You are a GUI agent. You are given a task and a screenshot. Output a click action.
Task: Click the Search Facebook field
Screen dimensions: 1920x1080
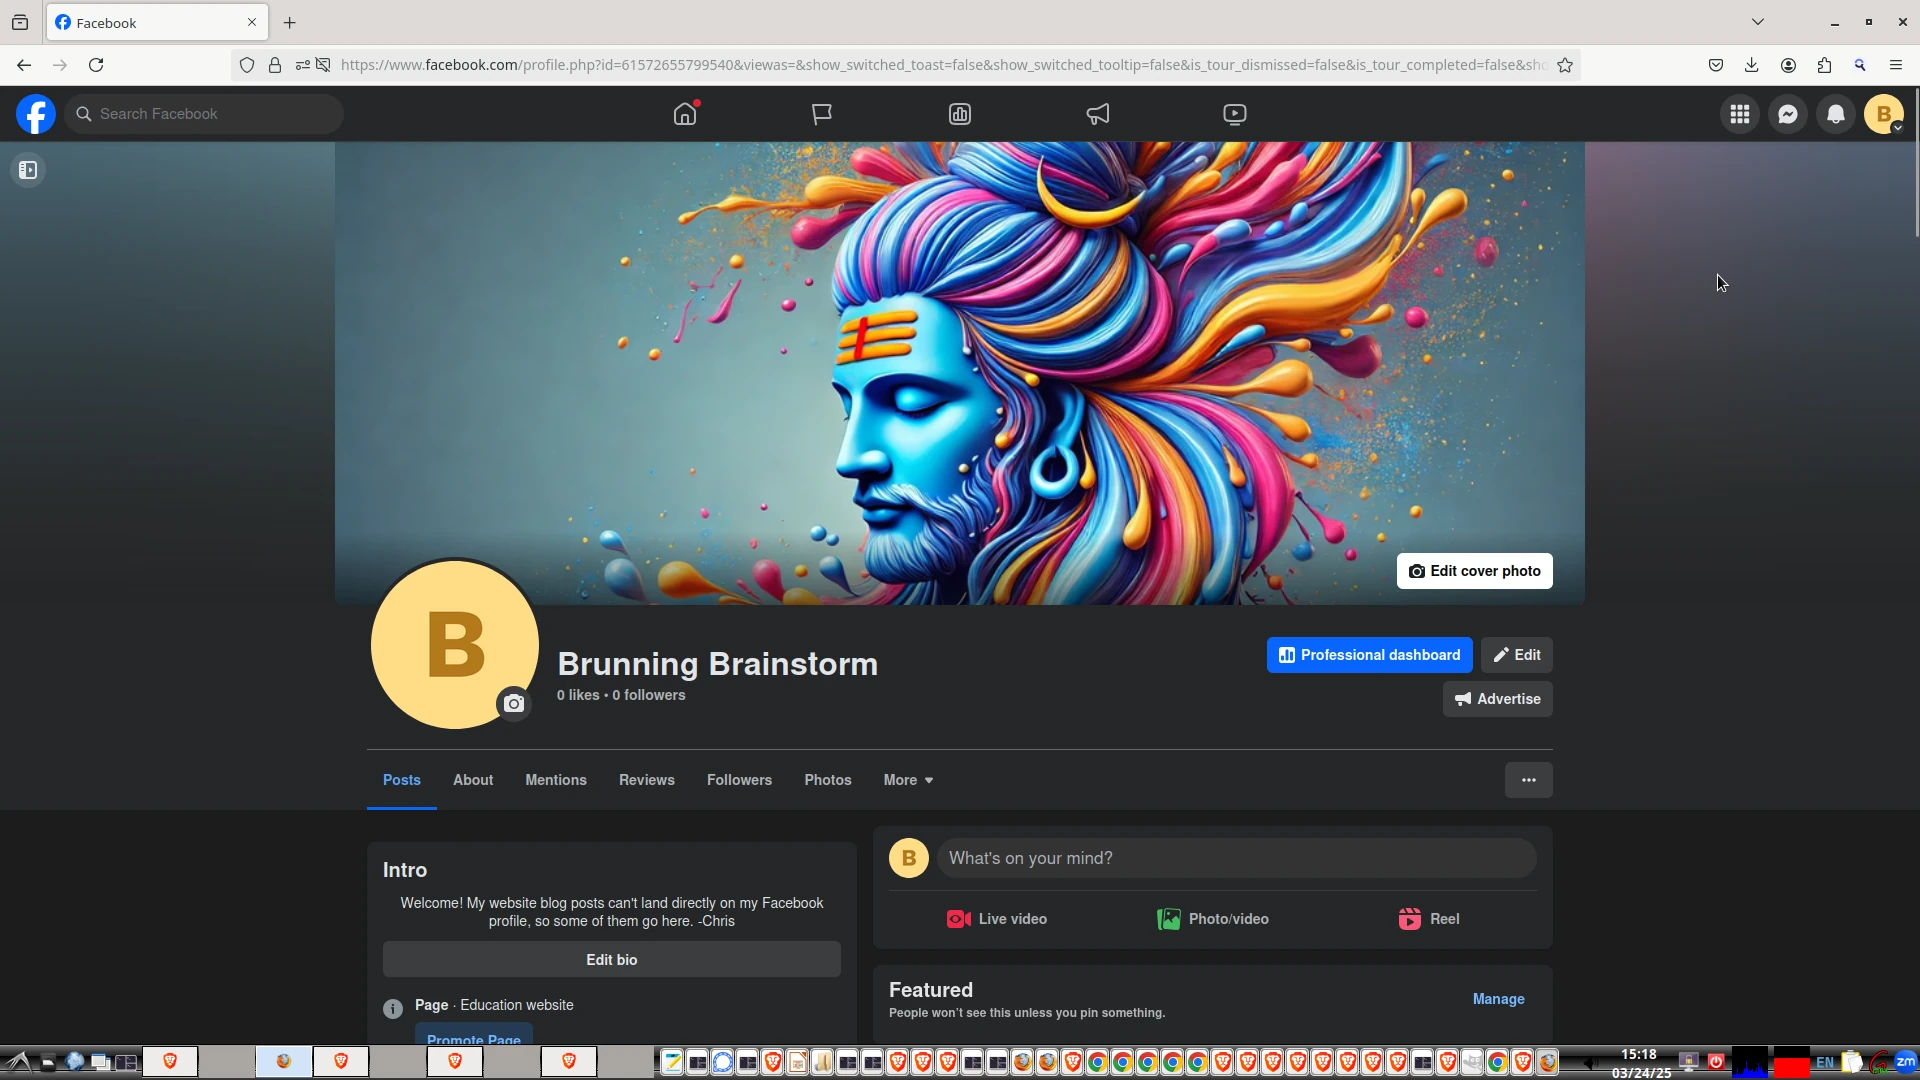pos(205,114)
